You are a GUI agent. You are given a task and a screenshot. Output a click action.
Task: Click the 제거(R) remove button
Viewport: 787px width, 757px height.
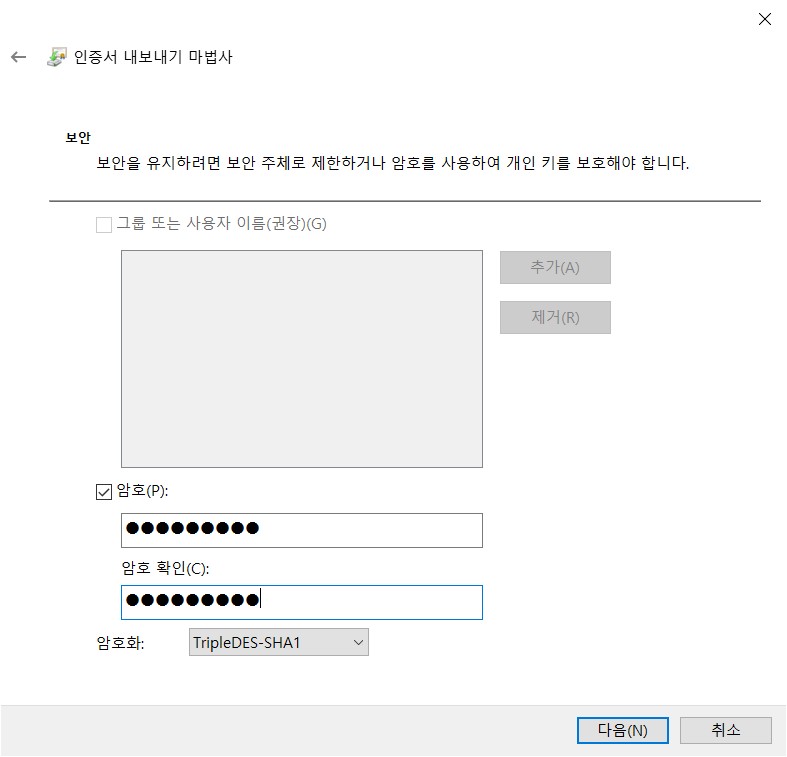pyautogui.click(x=555, y=317)
